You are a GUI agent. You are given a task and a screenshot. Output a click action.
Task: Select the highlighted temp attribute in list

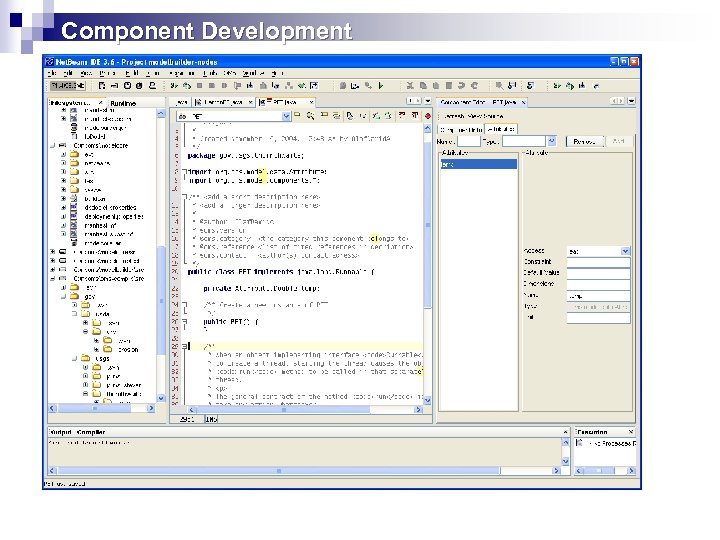(478, 164)
